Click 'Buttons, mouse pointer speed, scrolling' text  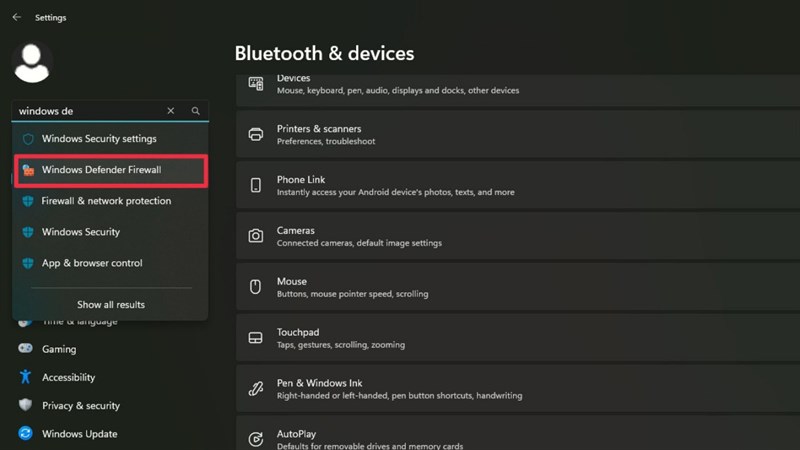353,294
